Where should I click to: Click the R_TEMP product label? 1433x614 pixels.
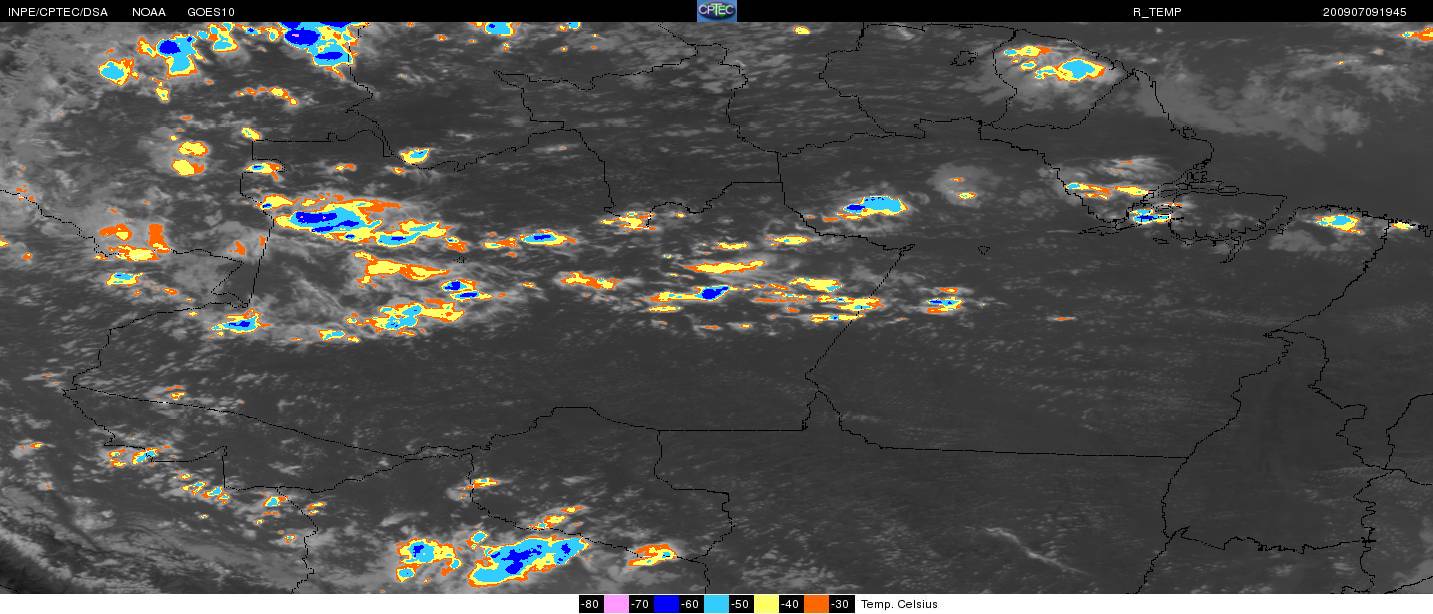1158,12
